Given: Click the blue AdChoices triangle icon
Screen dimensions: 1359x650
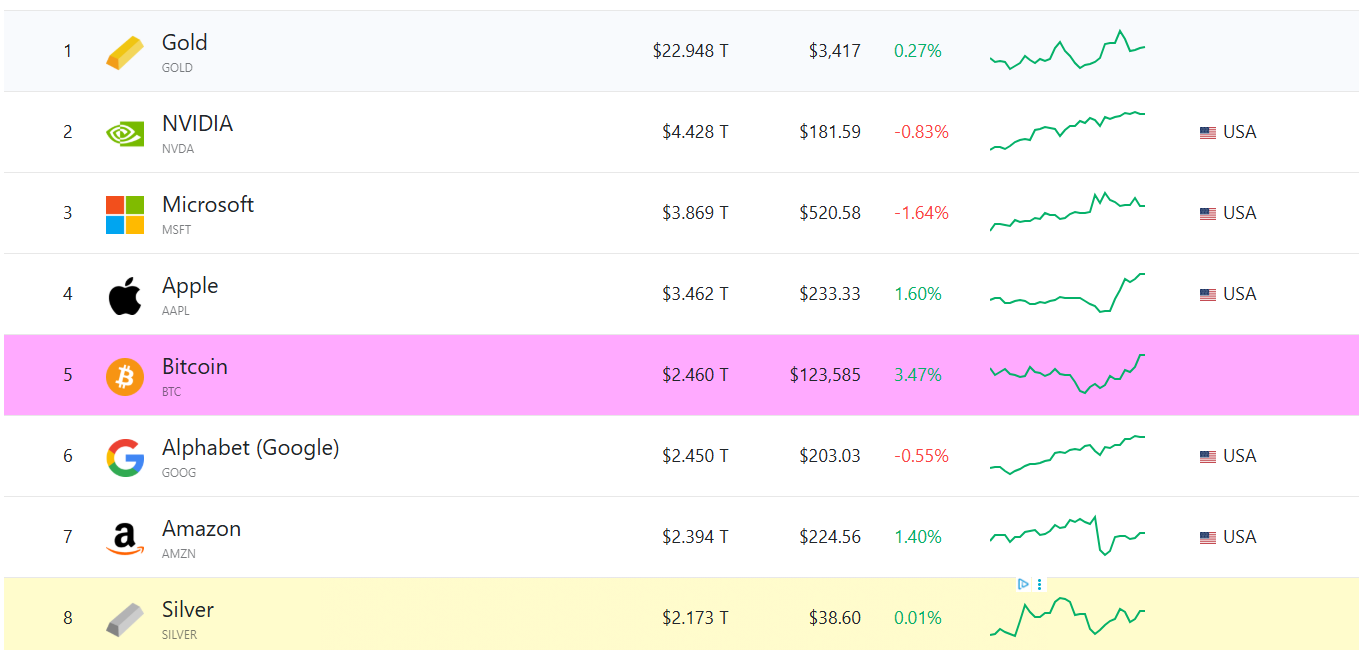Looking at the screenshot, I should pyautogui.click(x=1023, y=584).
